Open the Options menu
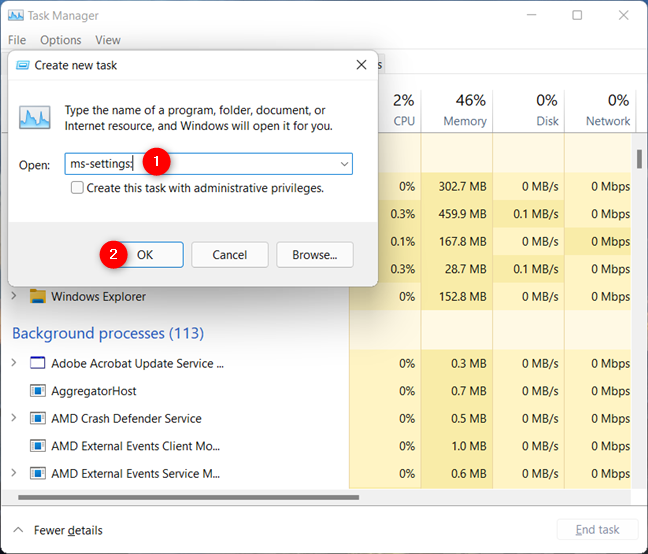Image resolution: width=648 pixels, height=554 pixels. coord(61,40)
